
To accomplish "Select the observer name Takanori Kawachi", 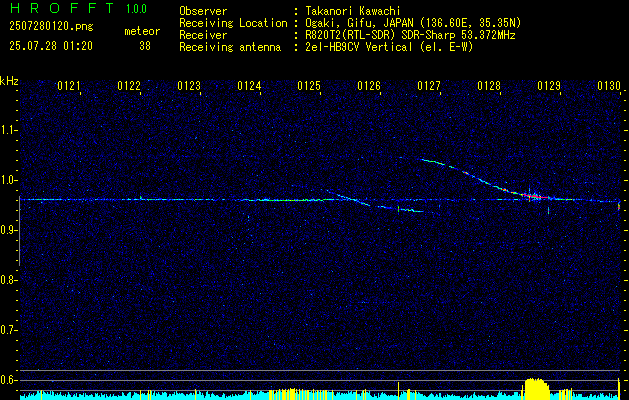I will pyautogui.click(x=352, y=11).
